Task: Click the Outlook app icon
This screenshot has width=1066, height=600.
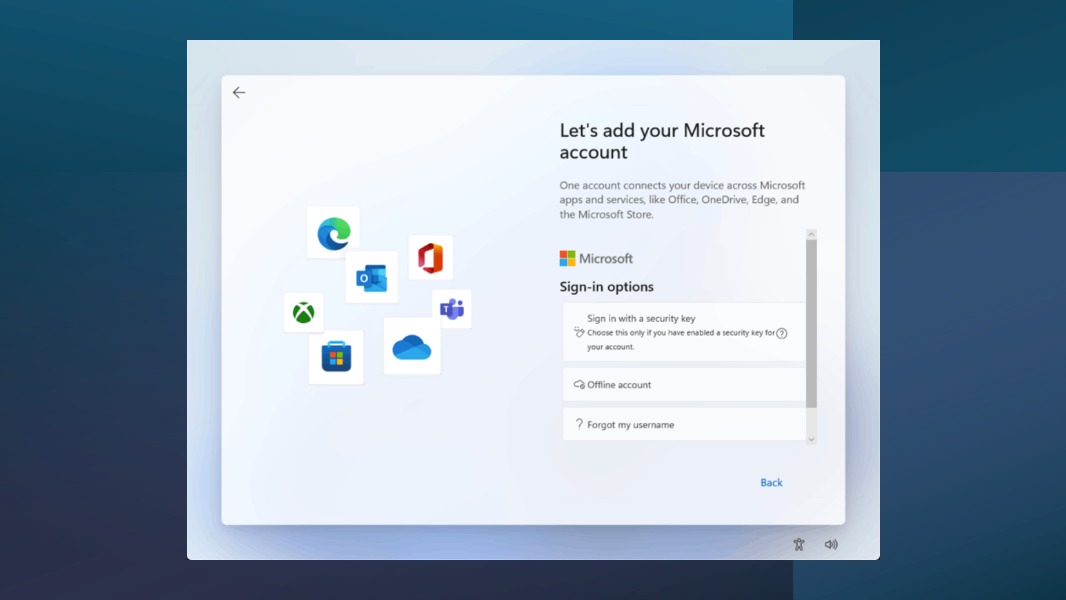Action: (x=372, y=278)
